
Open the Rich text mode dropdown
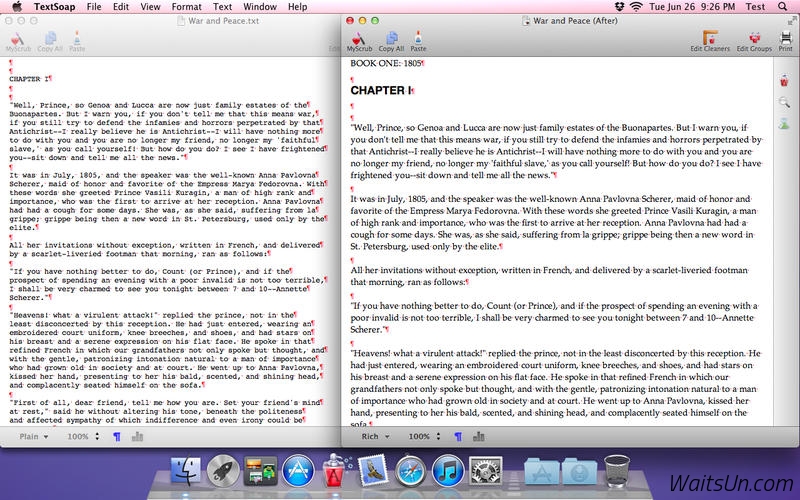pyautogui.click(x=375, y=436)
